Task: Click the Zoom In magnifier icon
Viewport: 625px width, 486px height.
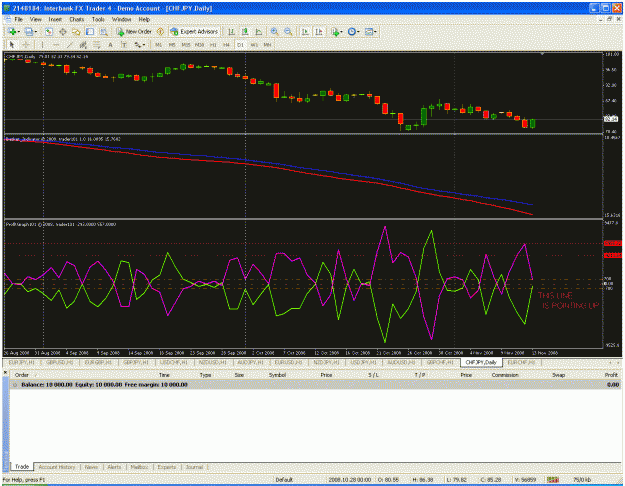Action: click(275, 31)
